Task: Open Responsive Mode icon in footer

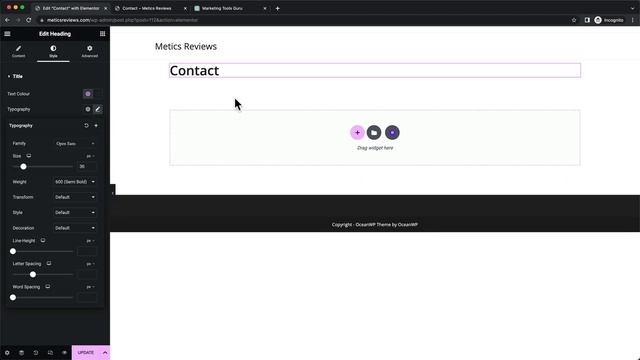Action: (50, 353)
